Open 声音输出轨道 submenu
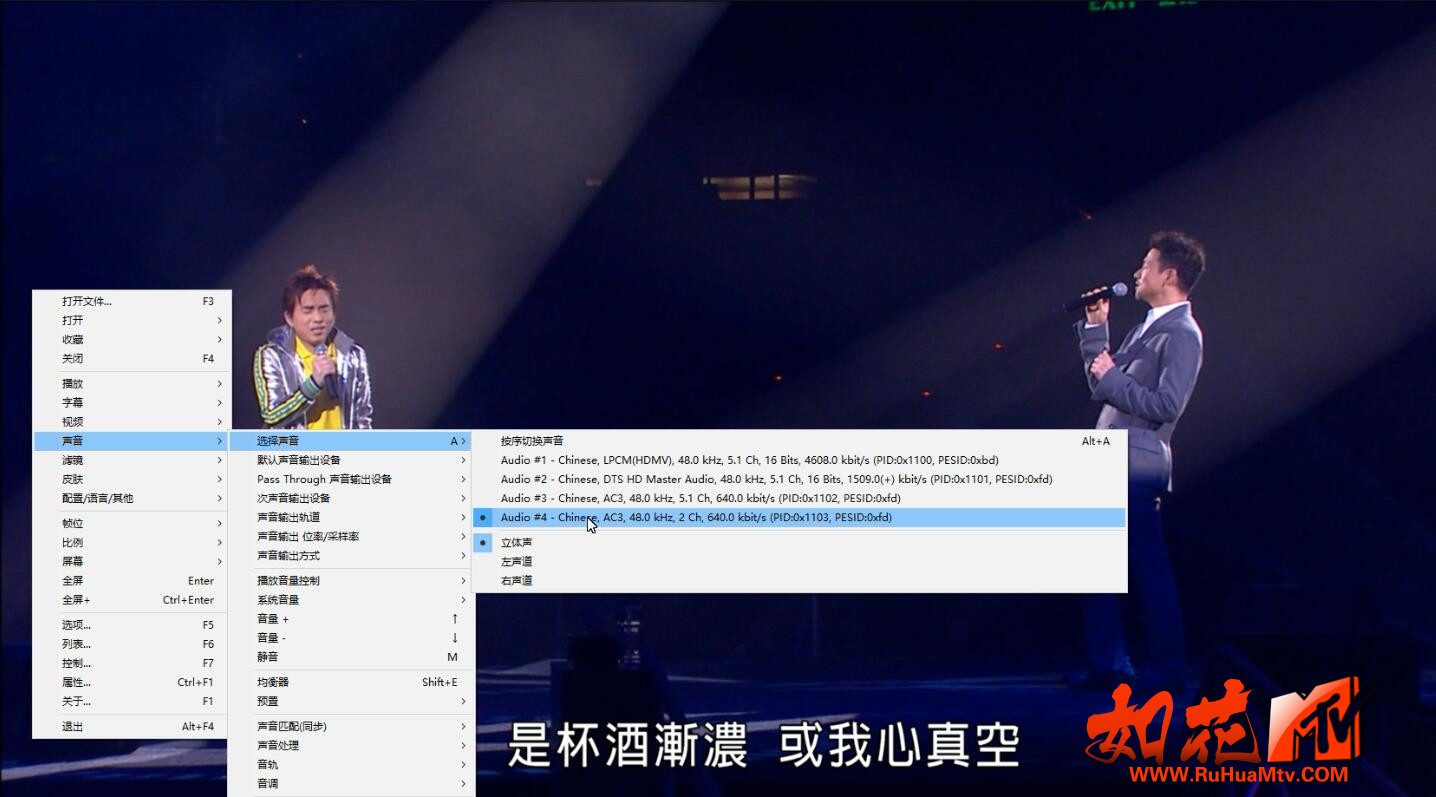 click(351, 517)
